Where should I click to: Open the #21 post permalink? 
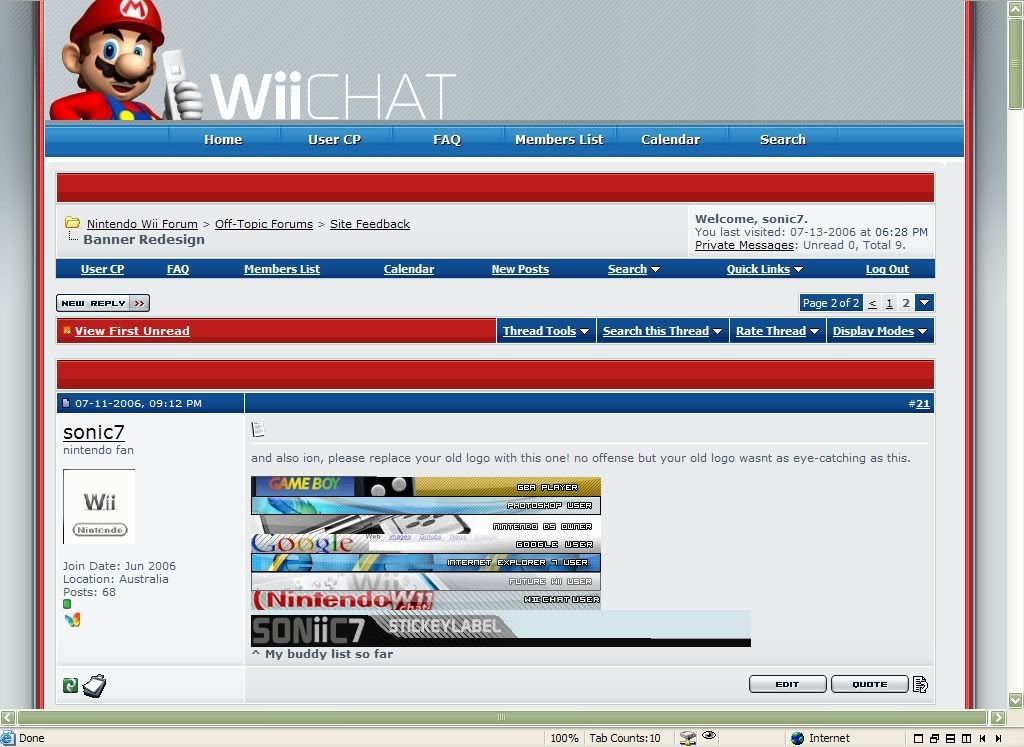(x=922, y=404)
